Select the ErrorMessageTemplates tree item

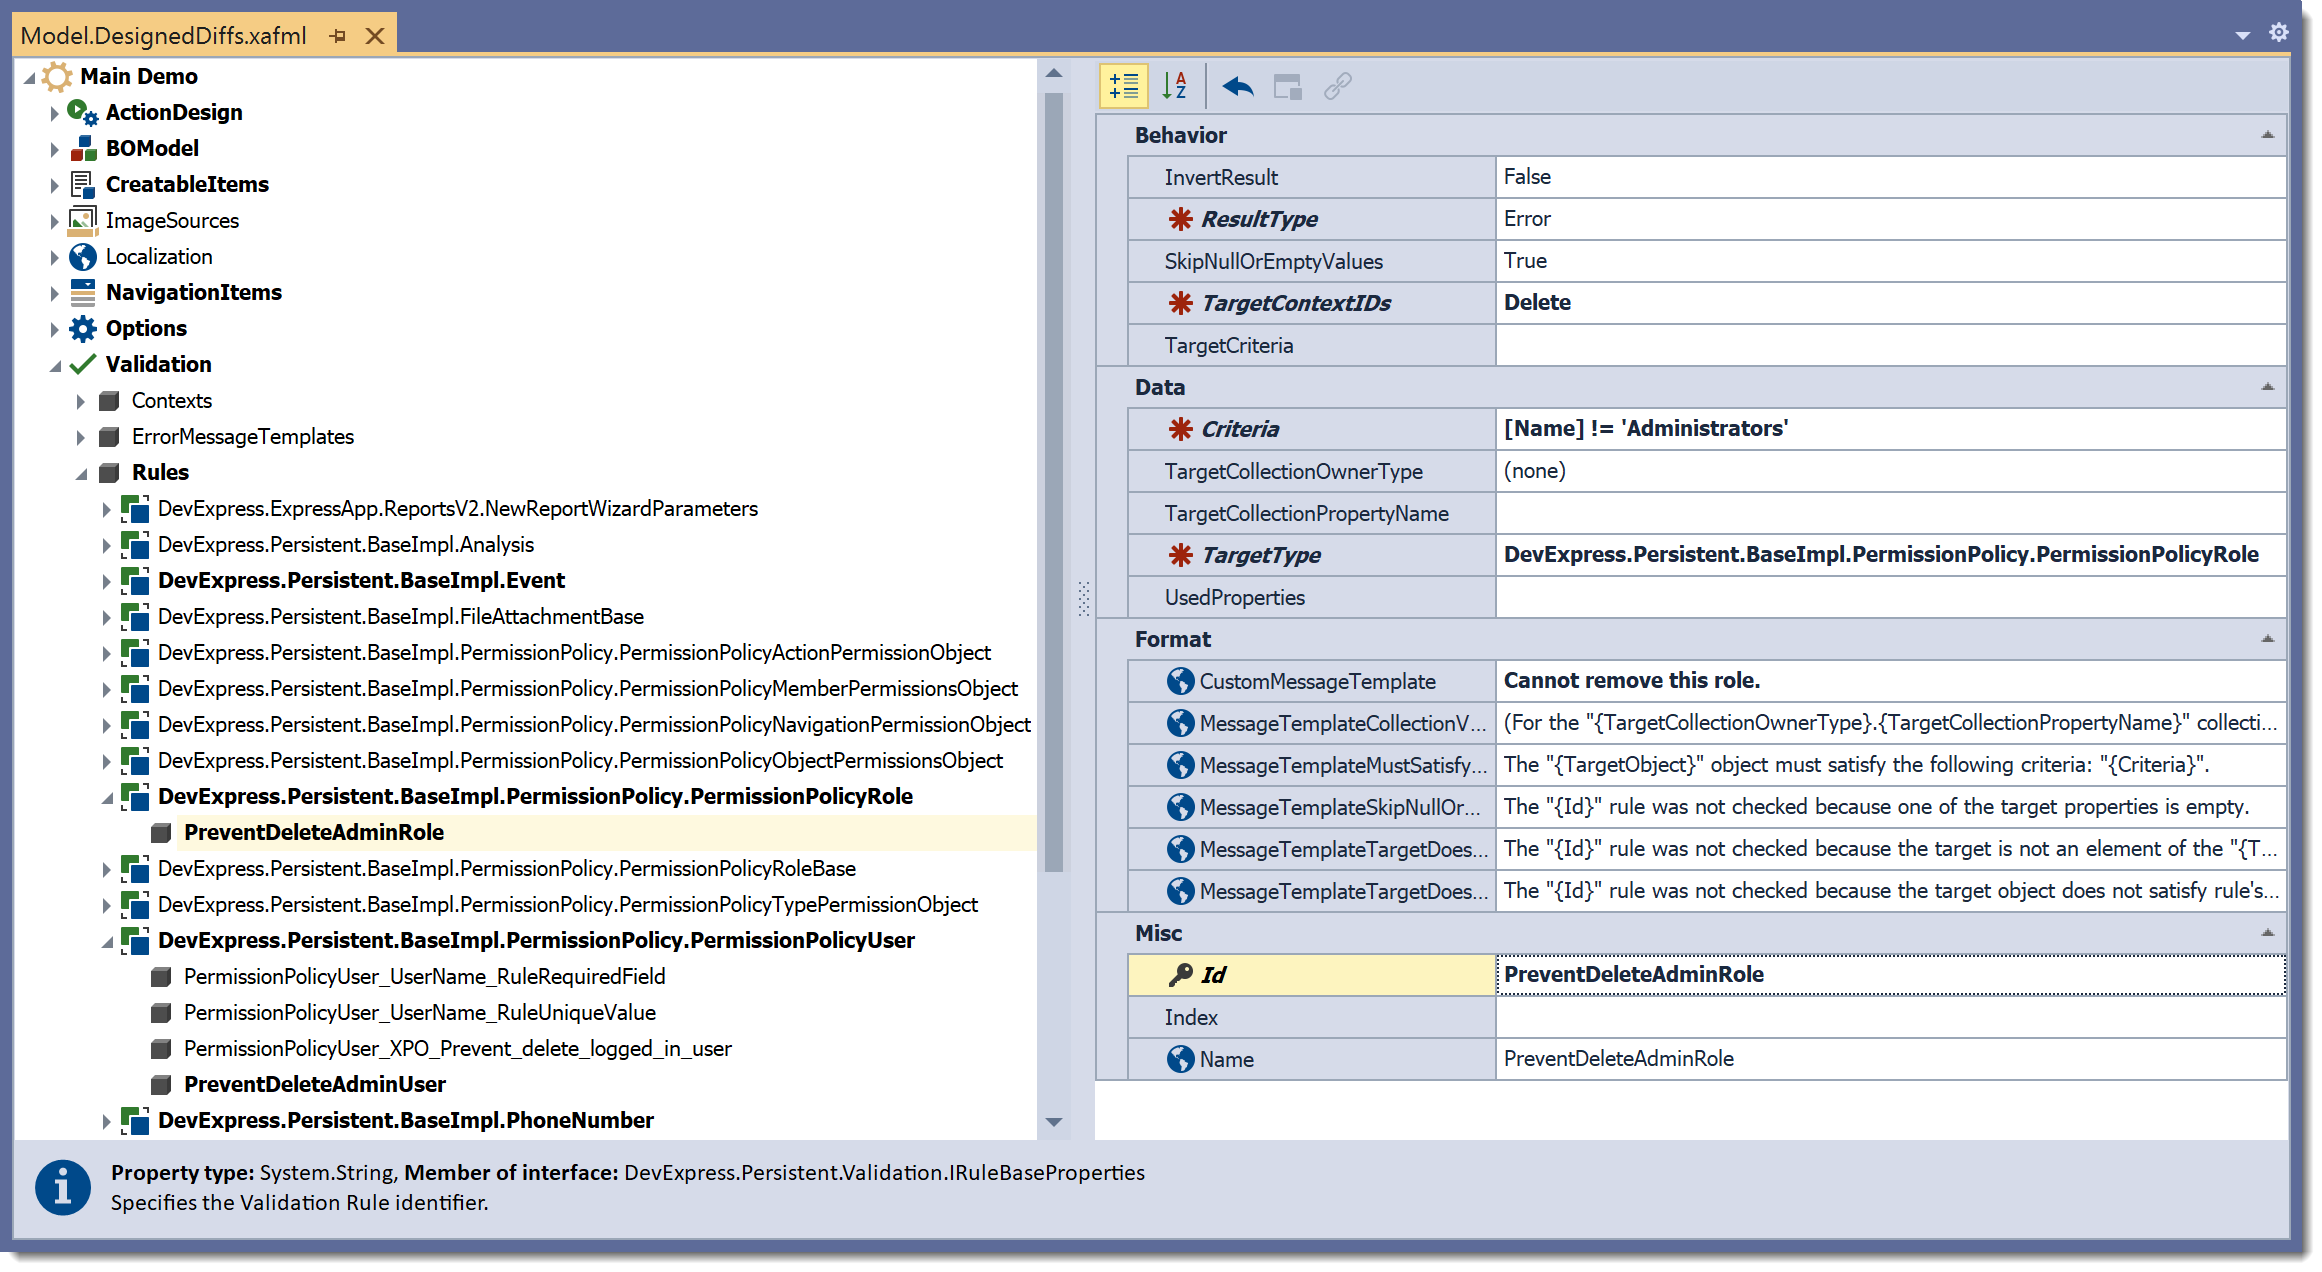[242, 437]
